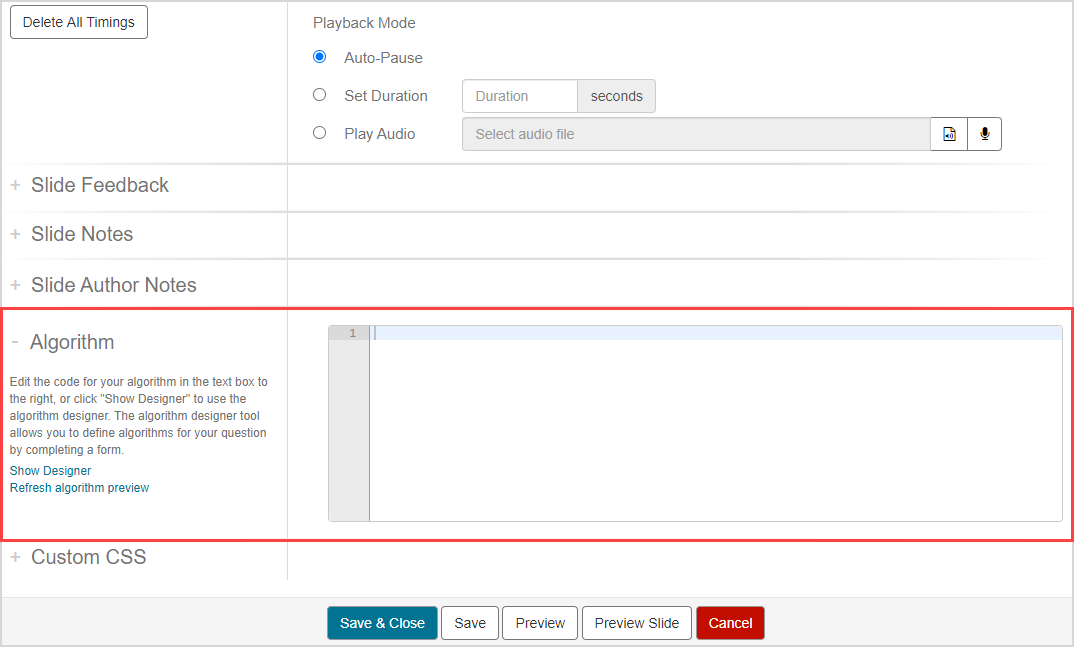Expand the Slide Notes section
This screenshot has height=647, width=1074.
click(81, 234)
